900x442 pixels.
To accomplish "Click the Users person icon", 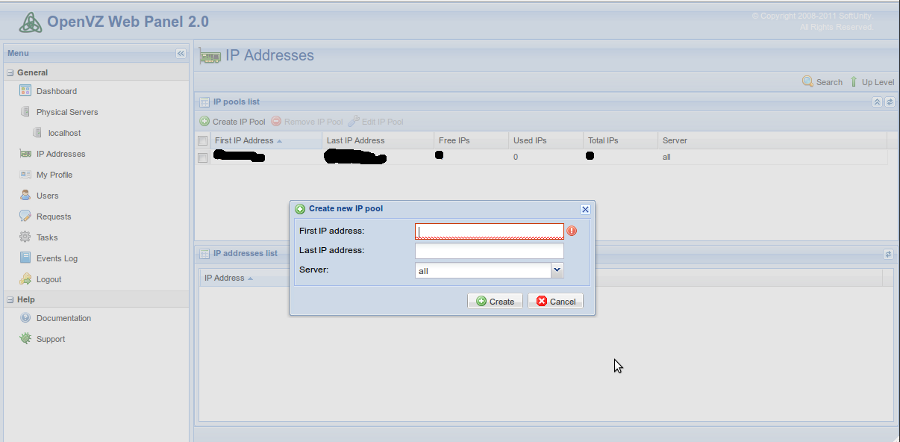I will [x=25, y=195].
